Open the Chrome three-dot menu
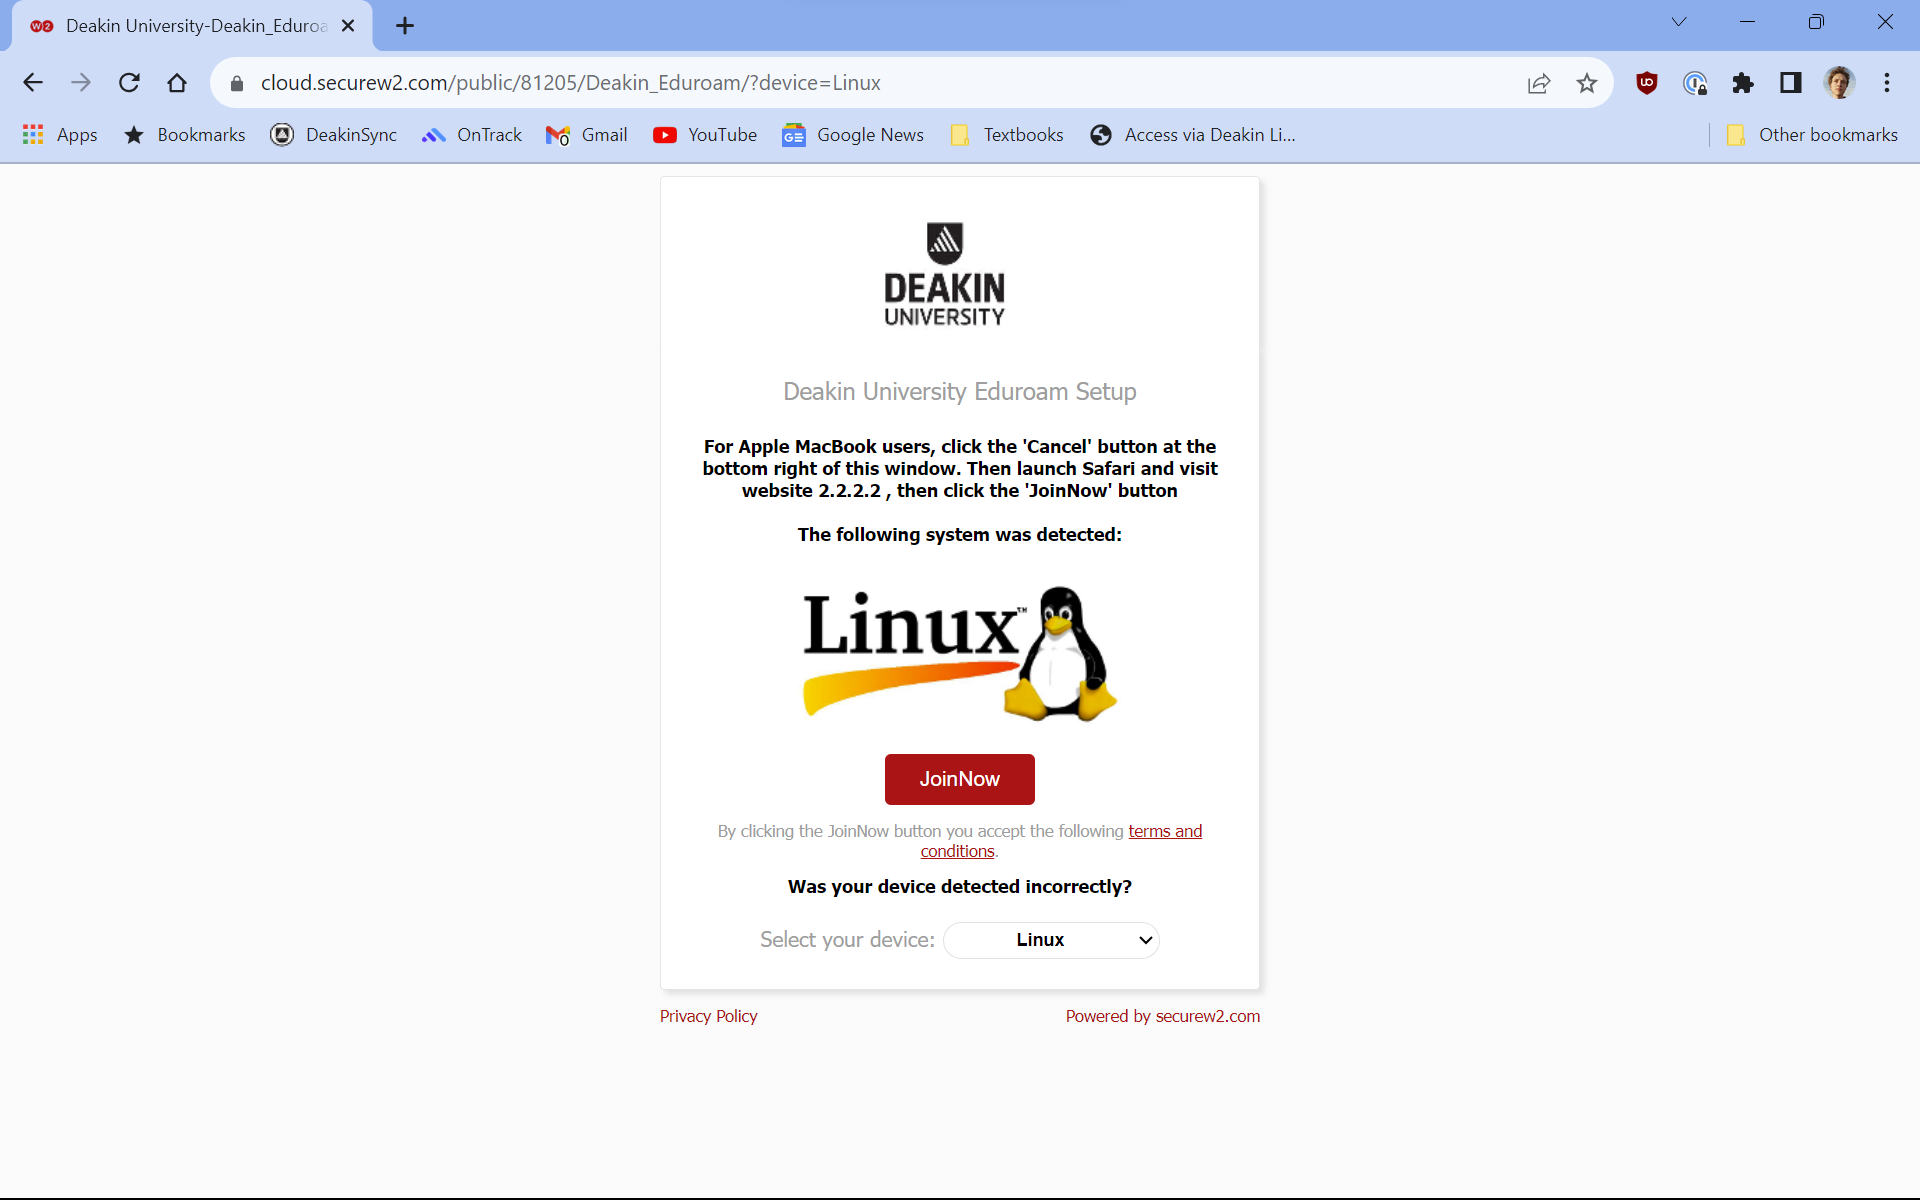The image size is (1920, 1200). [1886, 83]
